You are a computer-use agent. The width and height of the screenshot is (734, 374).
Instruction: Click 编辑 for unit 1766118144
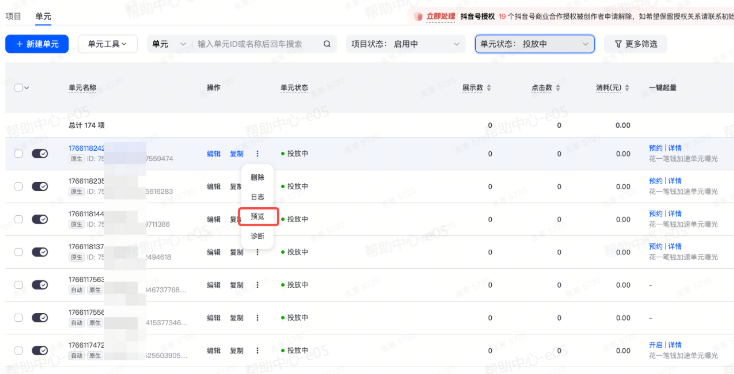click(x=213, y=219)
